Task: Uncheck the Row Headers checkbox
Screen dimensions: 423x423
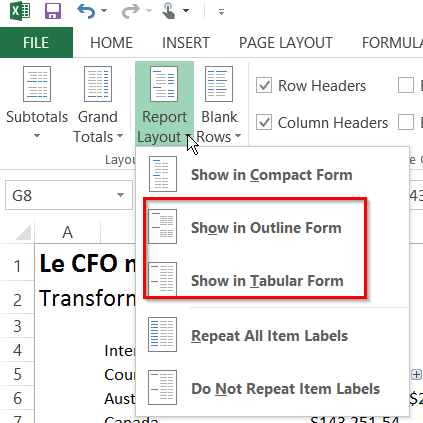Action: tap(264, 85)
